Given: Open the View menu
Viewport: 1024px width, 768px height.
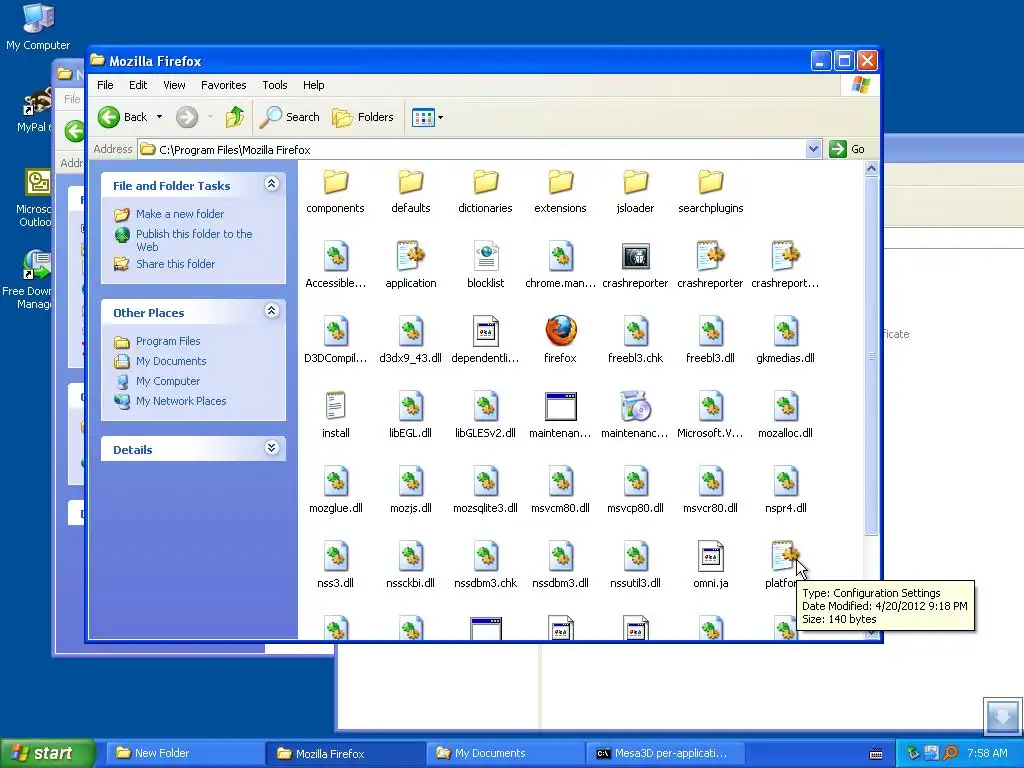Looking at the screenshot, I should (x=174, y=85).
